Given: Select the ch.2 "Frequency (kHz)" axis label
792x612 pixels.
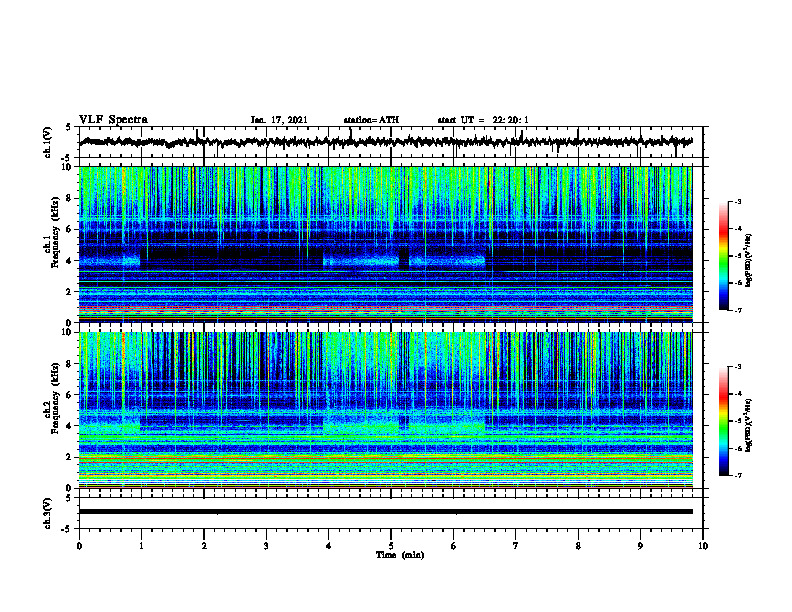Looking at the screenshot, I should coord(55,398).
